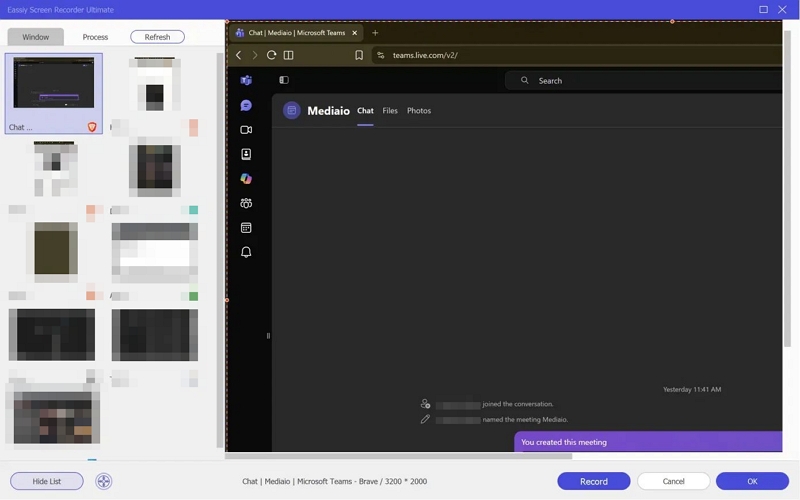Screen dimensions: 800x500
Task: Open the Communities icon in Teams sidebar
Action: (246, 203)
